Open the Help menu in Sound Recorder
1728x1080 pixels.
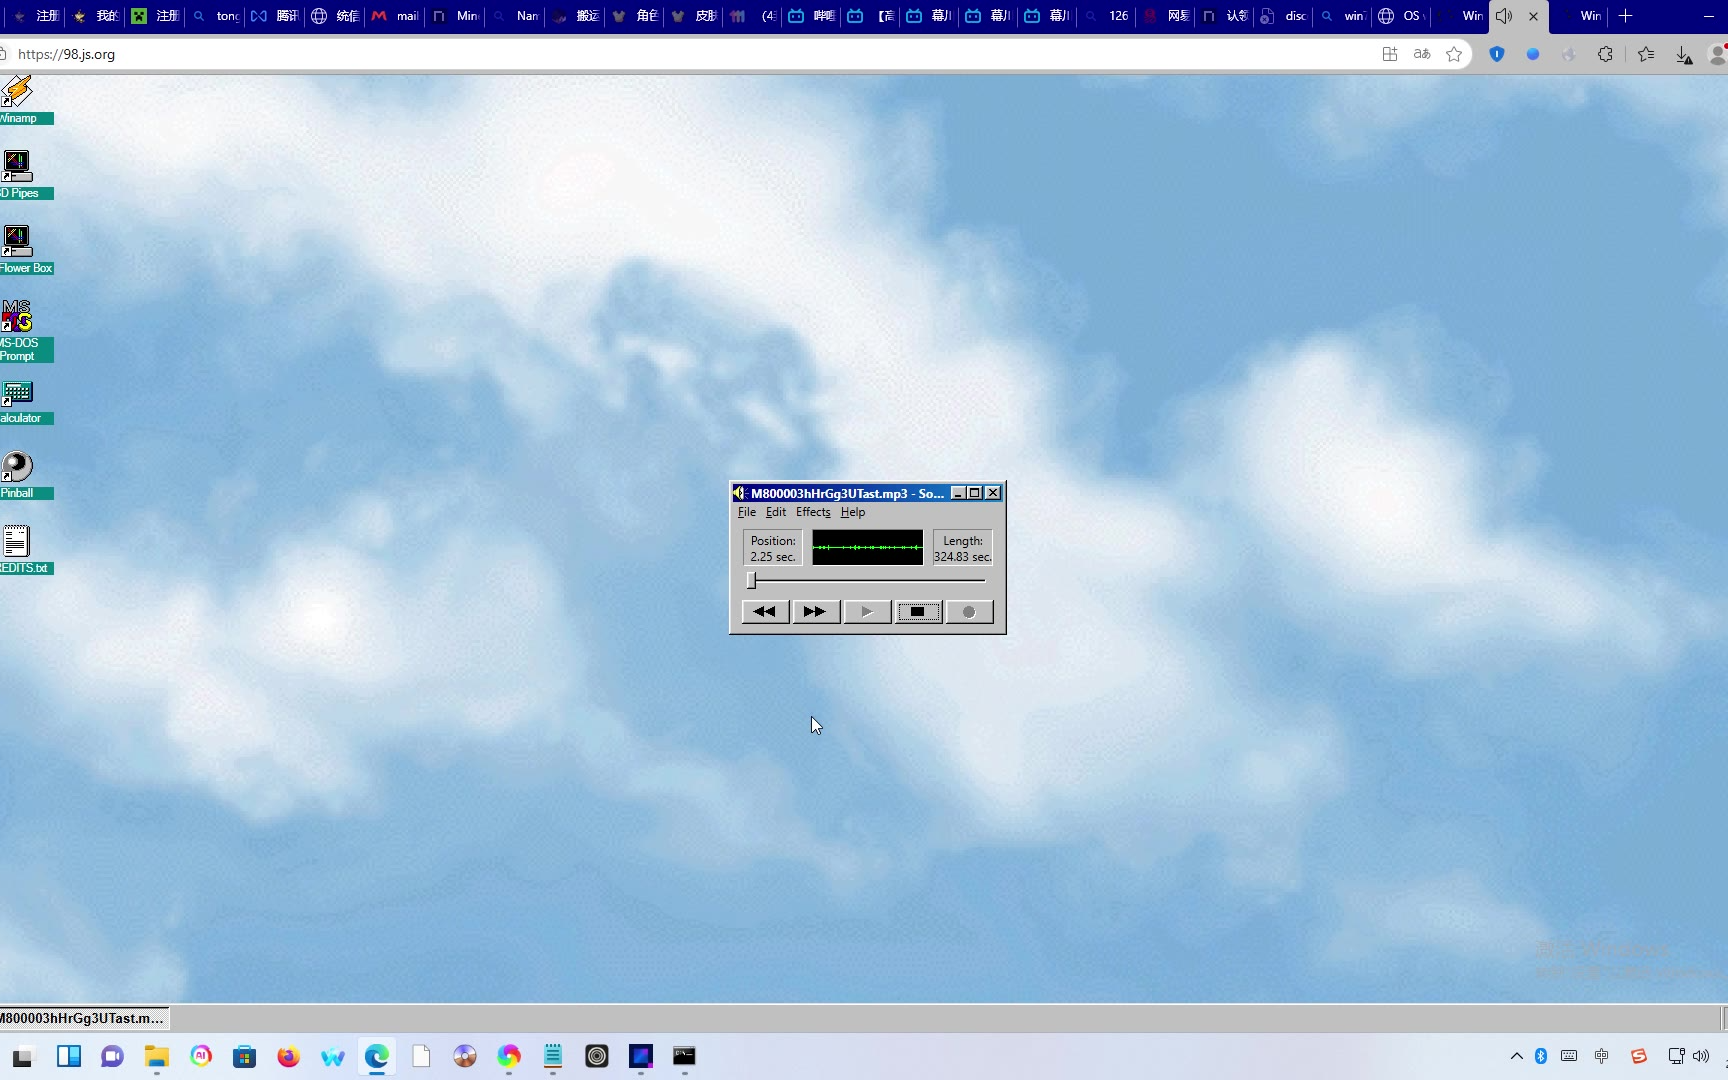pos(852,512)
